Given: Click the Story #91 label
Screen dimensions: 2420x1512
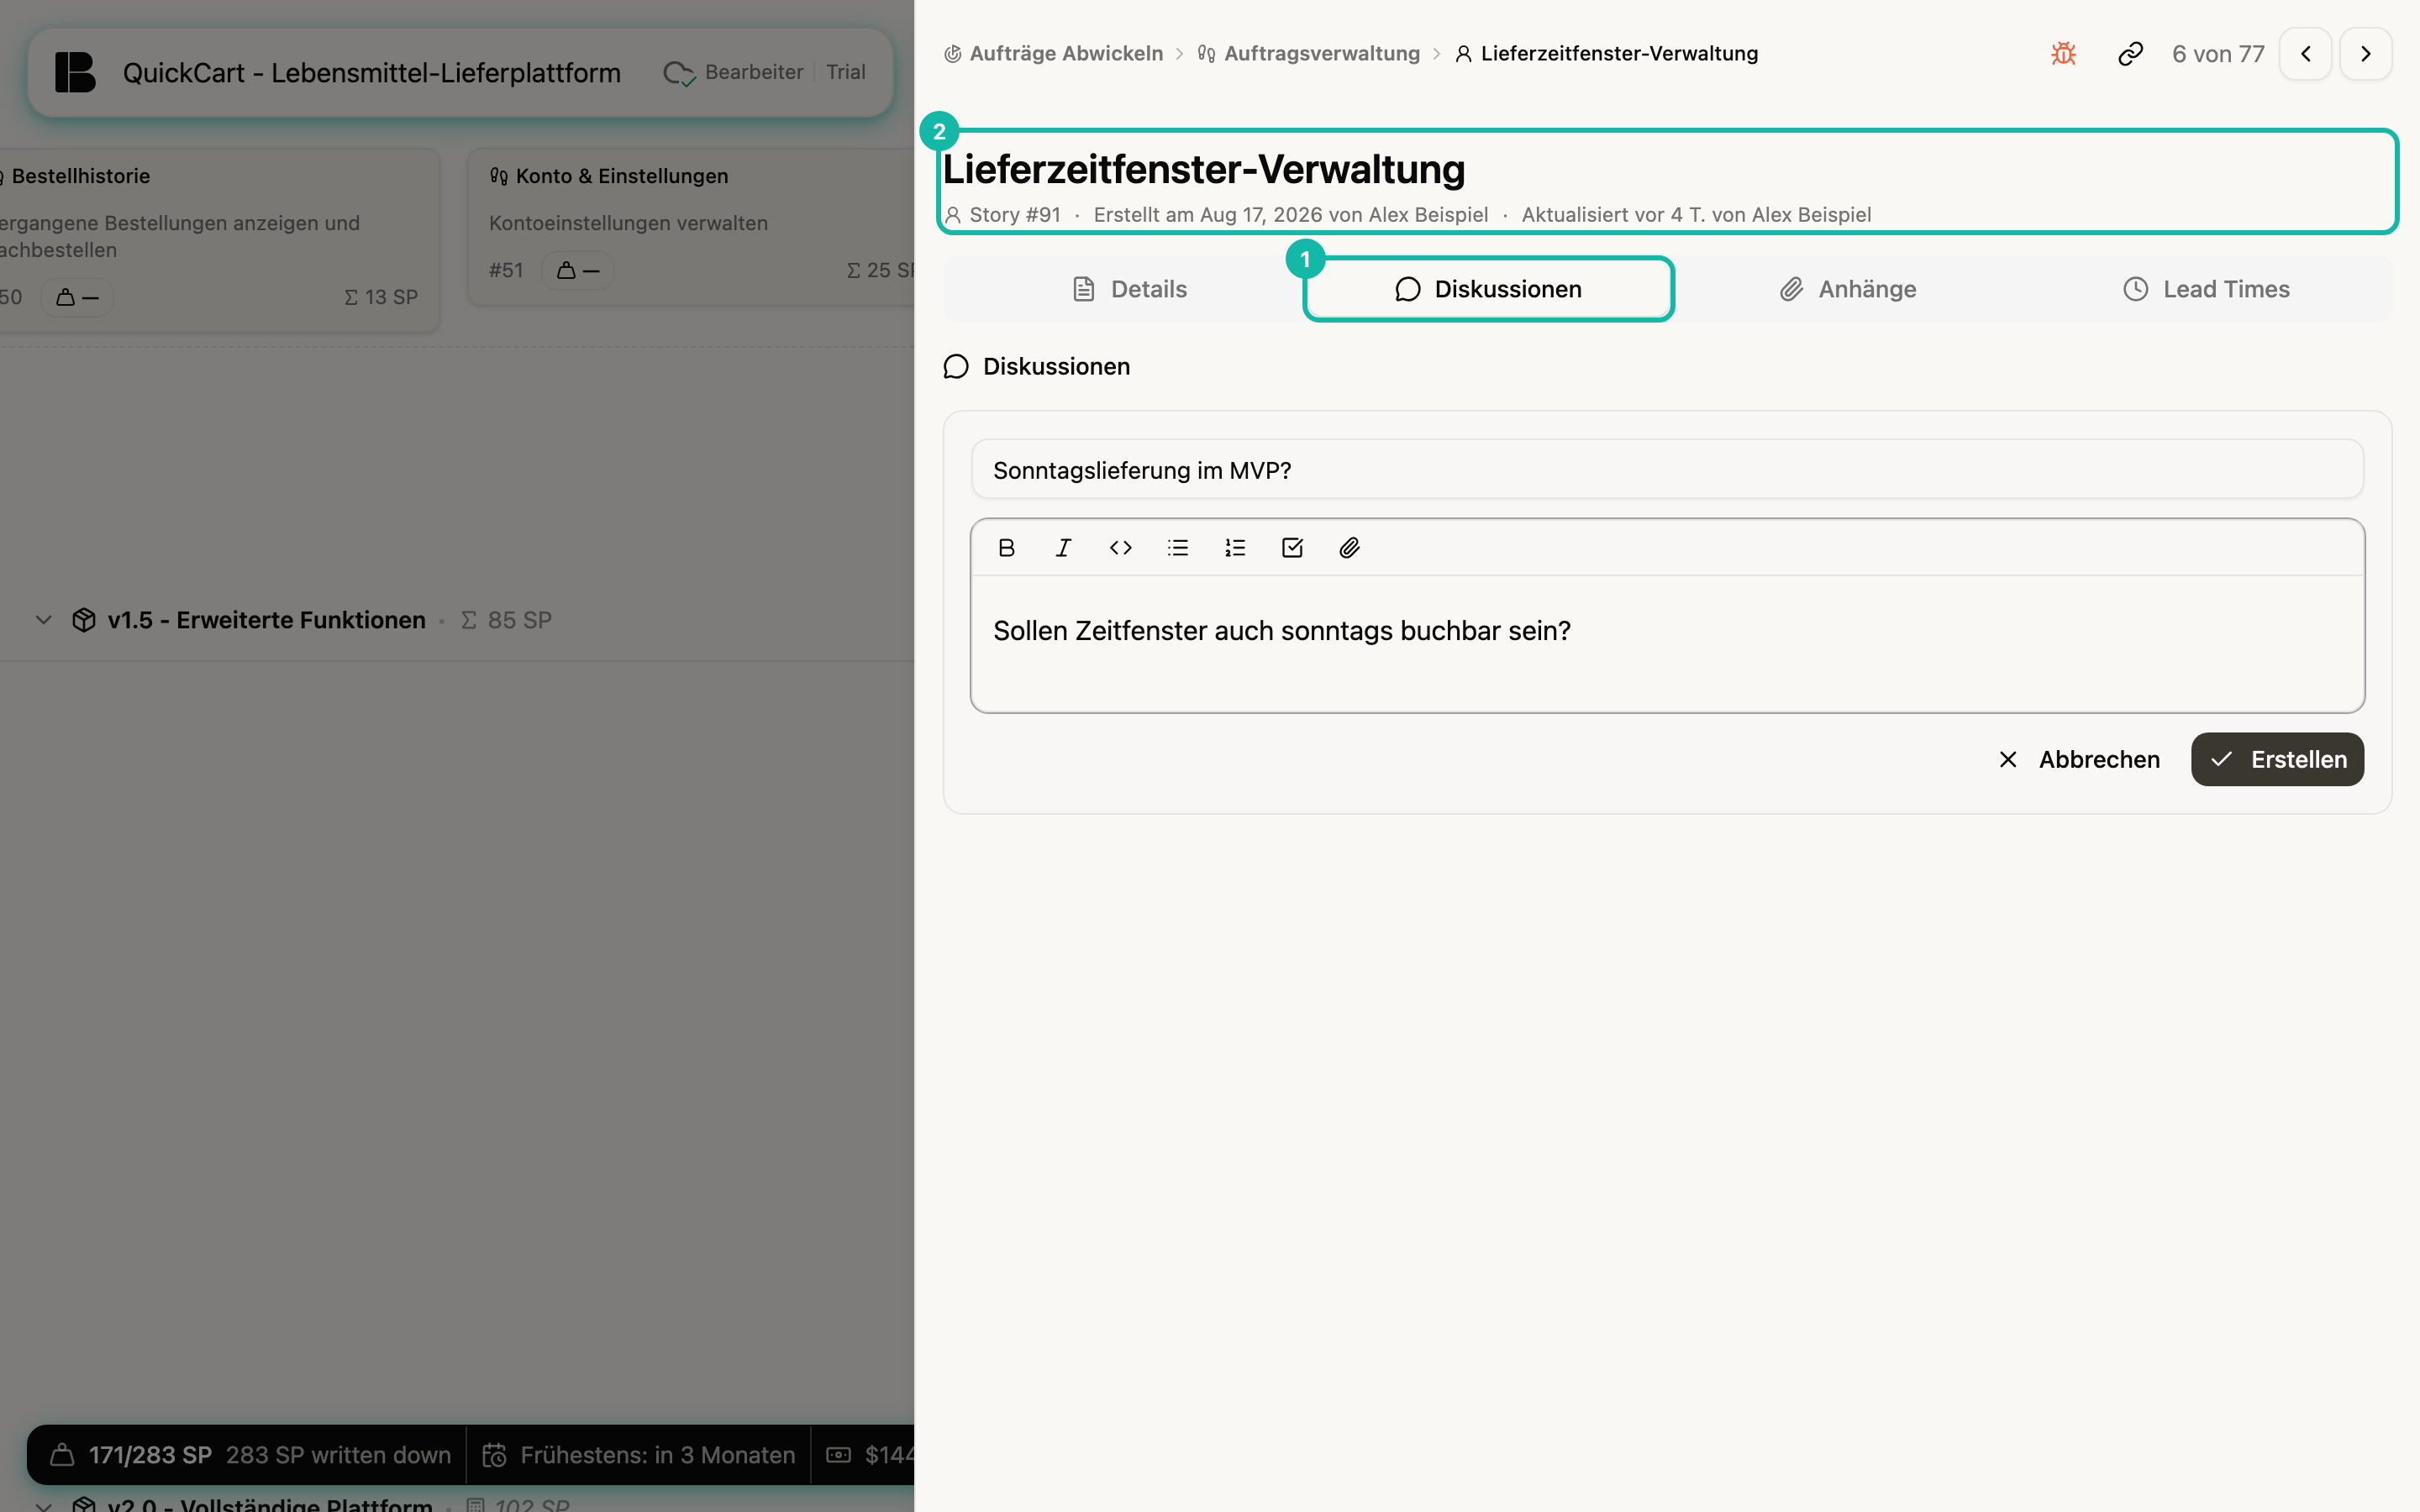Looking at the screenshot, I should 1014,215.
